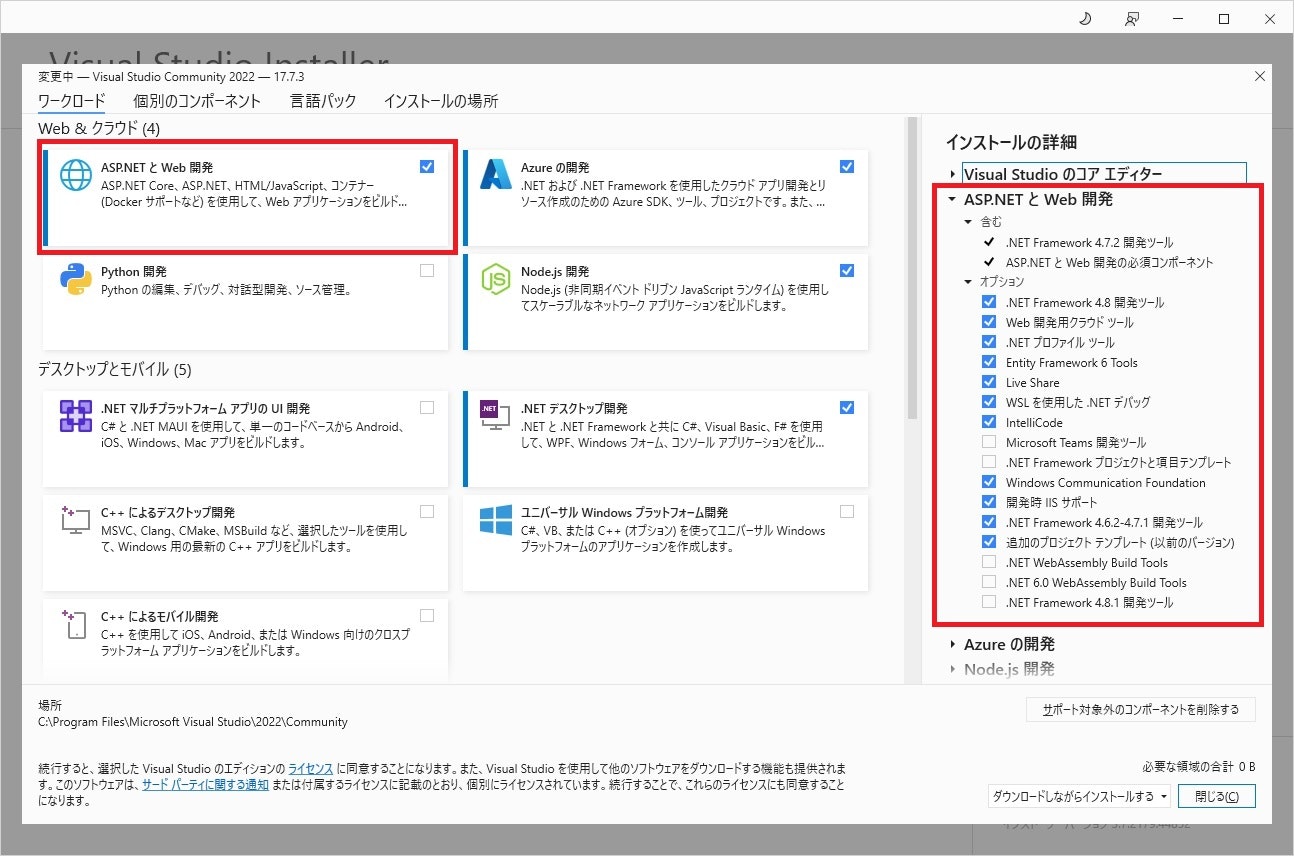
Task: Uncheck .NET Framework 4.6.2-4.7.1 開発ツール option
Action: click(989, 522)
